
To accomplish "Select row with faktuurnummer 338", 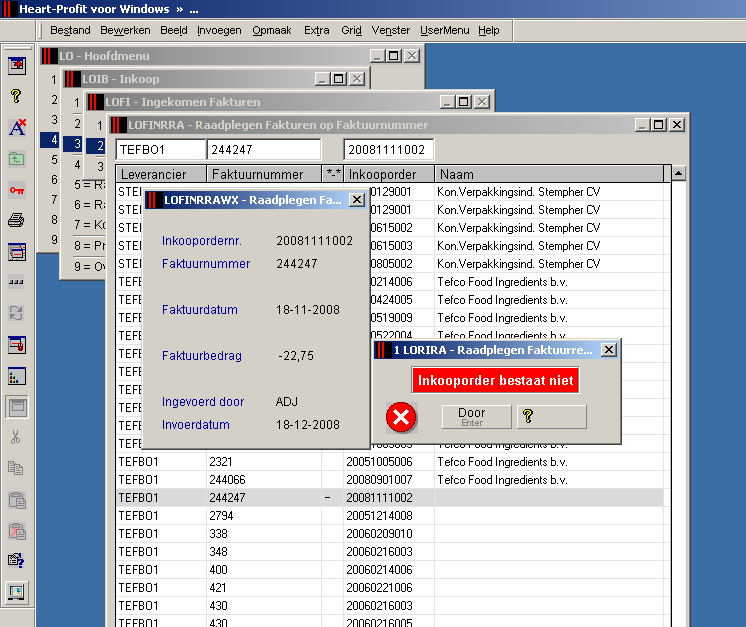I will pyautogui.click(x=390, y=534).
